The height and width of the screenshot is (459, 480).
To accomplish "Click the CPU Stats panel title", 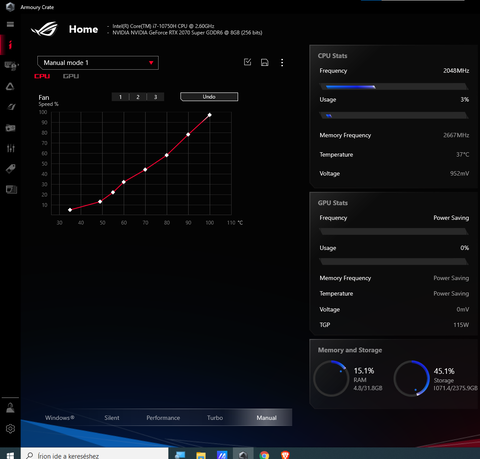I will point(333,56).
